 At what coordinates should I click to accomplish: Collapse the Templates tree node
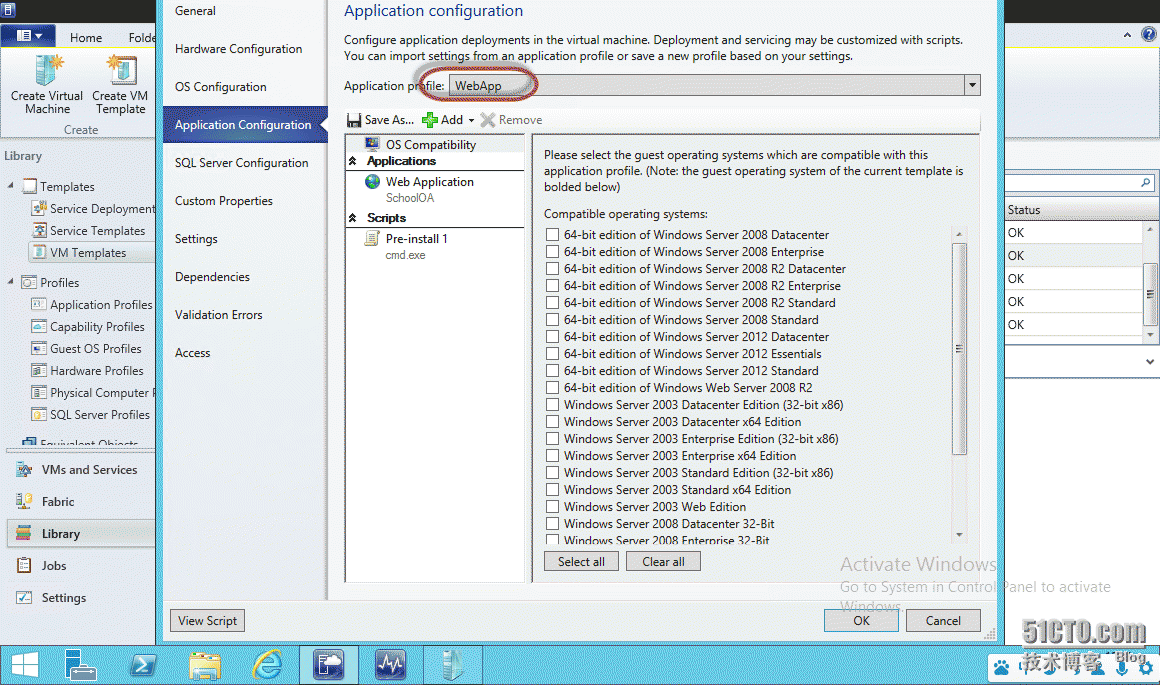[x=10, y=186]
